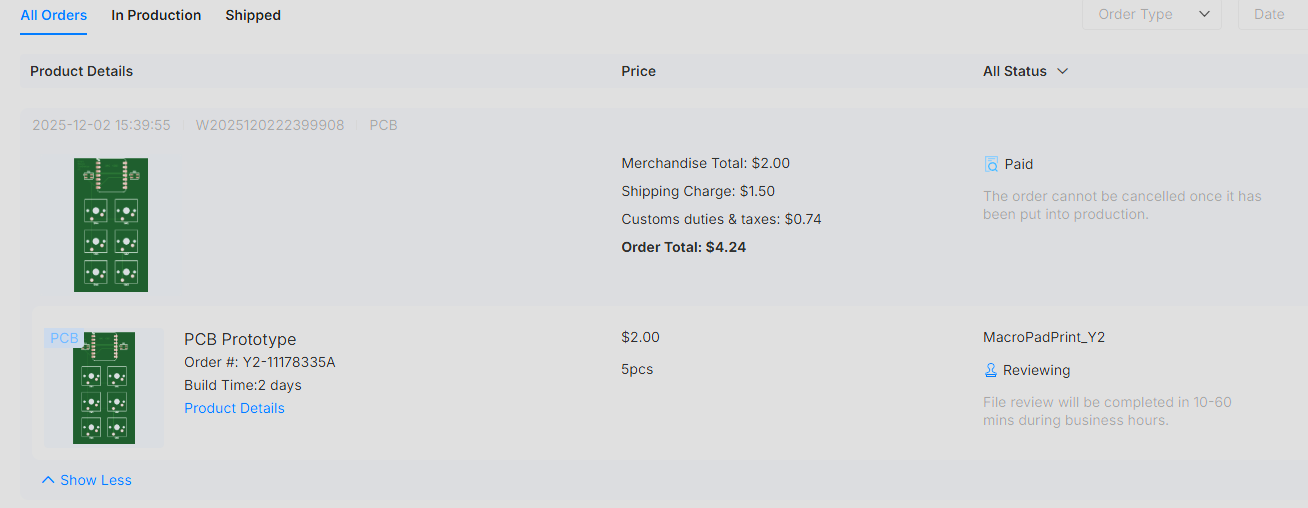The height and width of the screenshot is (508, 1308).
Task: Click the Reviewing status person icon
Action: 991,370
